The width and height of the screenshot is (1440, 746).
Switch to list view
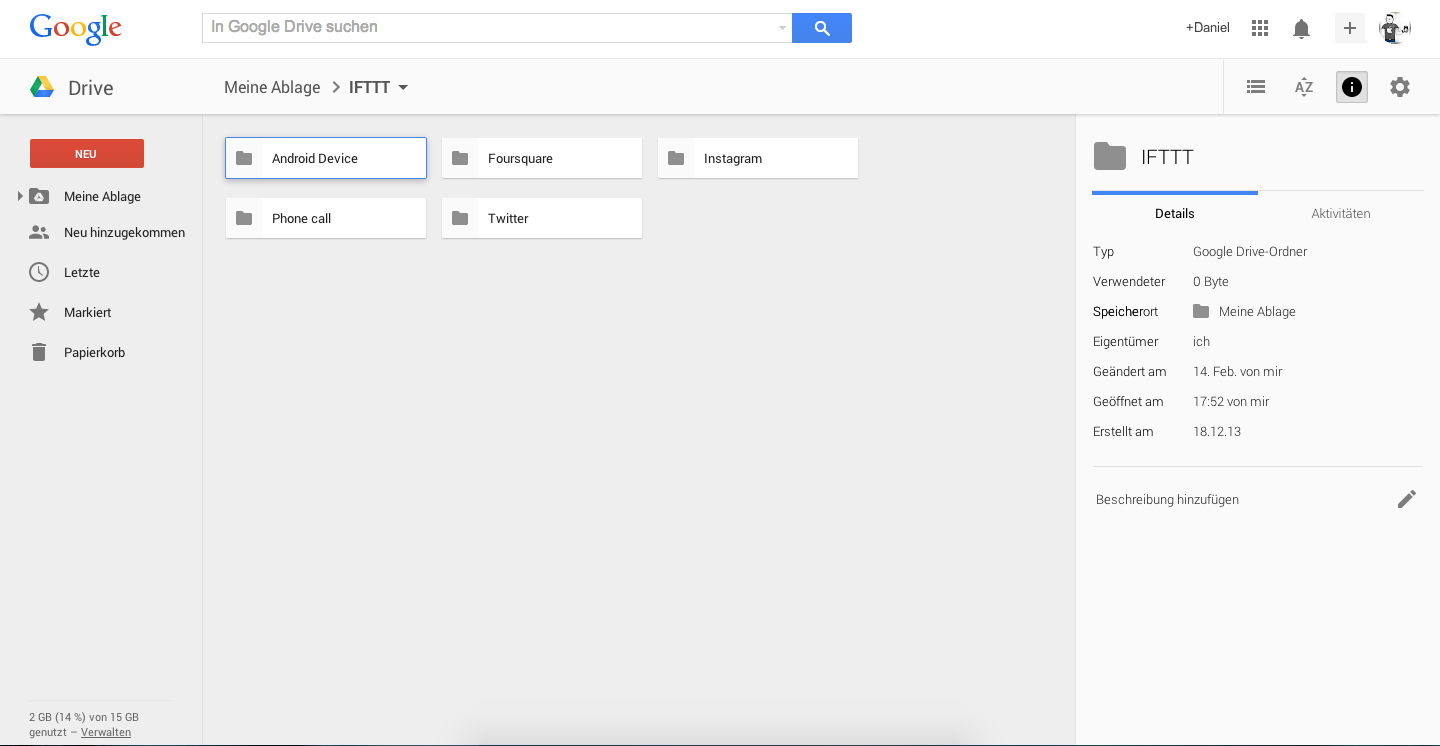tap(1256, 87)
